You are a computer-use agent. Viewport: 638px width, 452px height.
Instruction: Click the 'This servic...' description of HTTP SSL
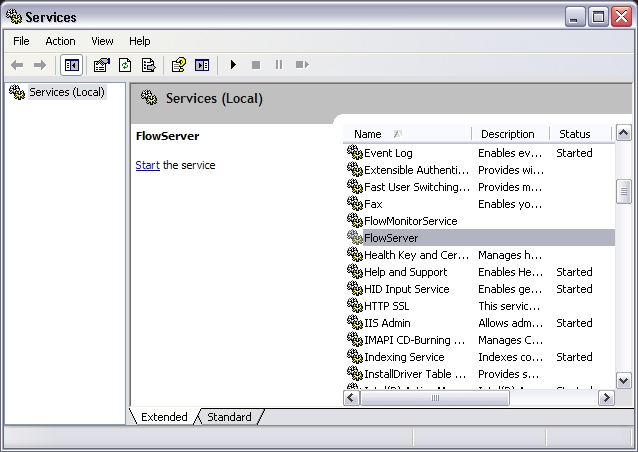tap(509, 306)
